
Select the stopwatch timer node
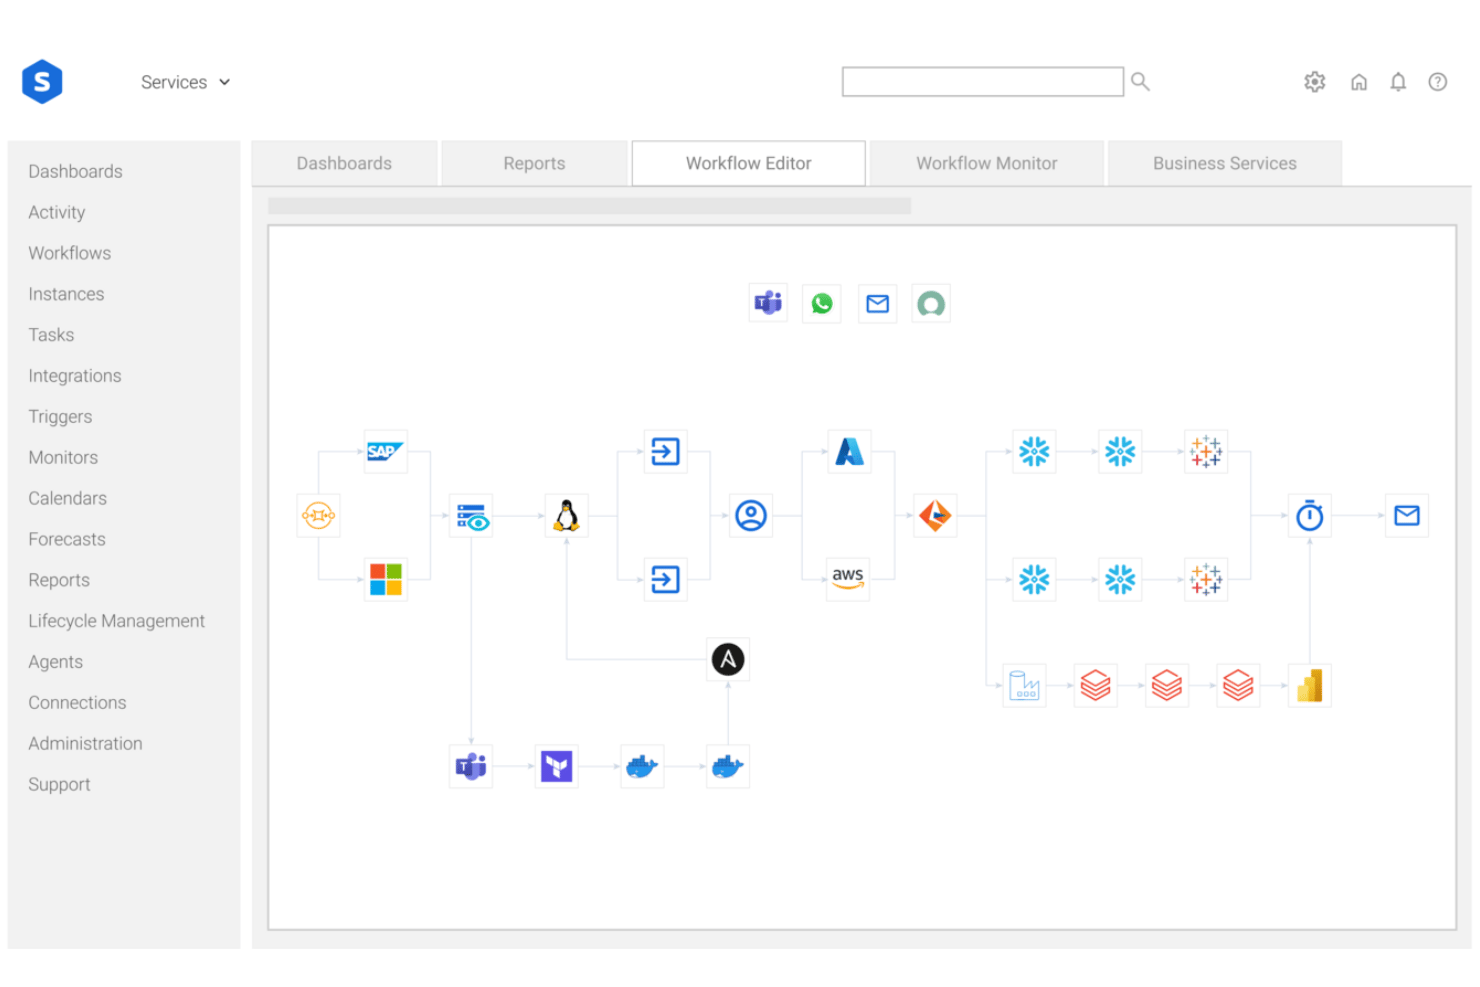coord(1310,515)
